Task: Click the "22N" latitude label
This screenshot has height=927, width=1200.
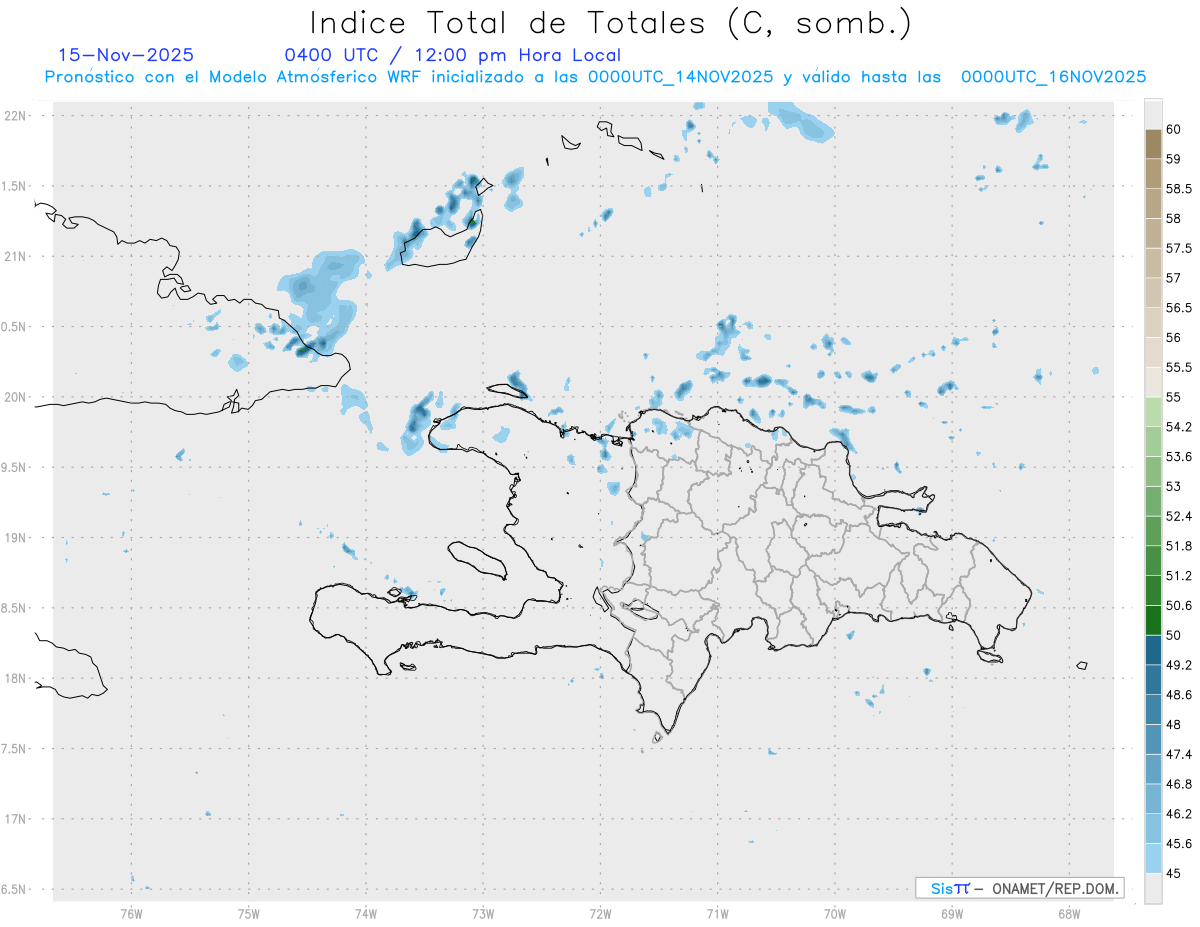Action: pos(17,115)
